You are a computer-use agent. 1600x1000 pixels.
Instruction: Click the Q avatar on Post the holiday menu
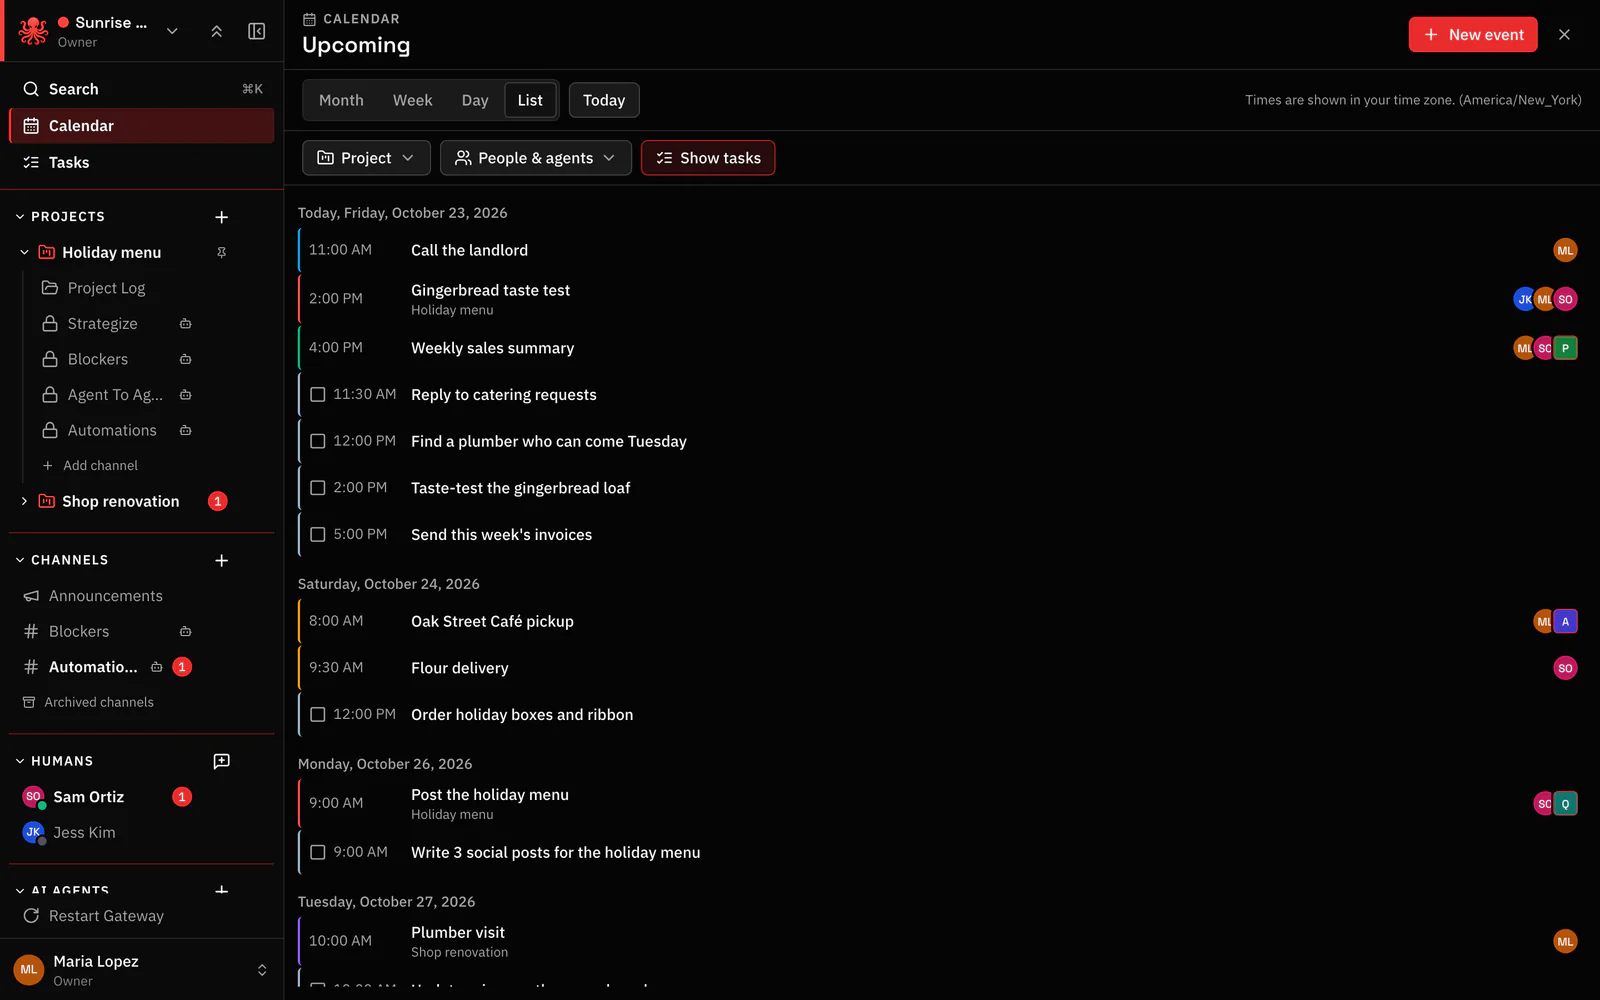tap(1565, 804)
